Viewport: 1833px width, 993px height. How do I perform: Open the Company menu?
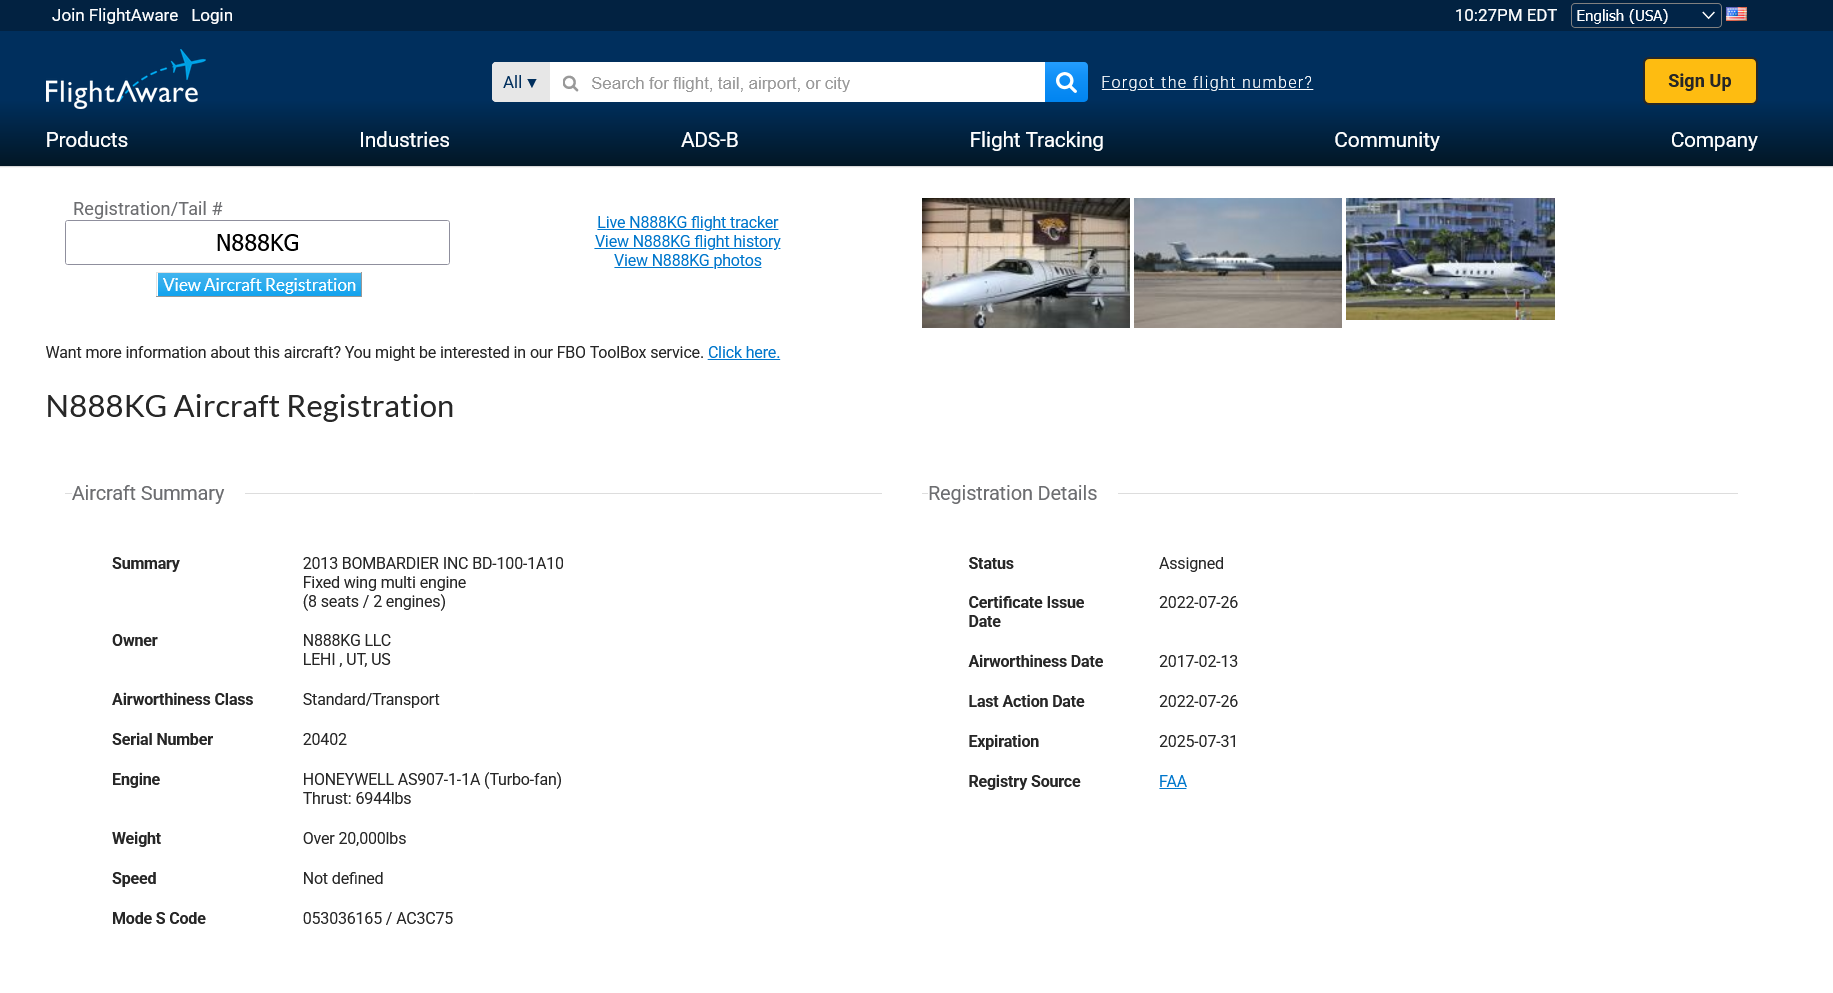[x=1714, y=140]
